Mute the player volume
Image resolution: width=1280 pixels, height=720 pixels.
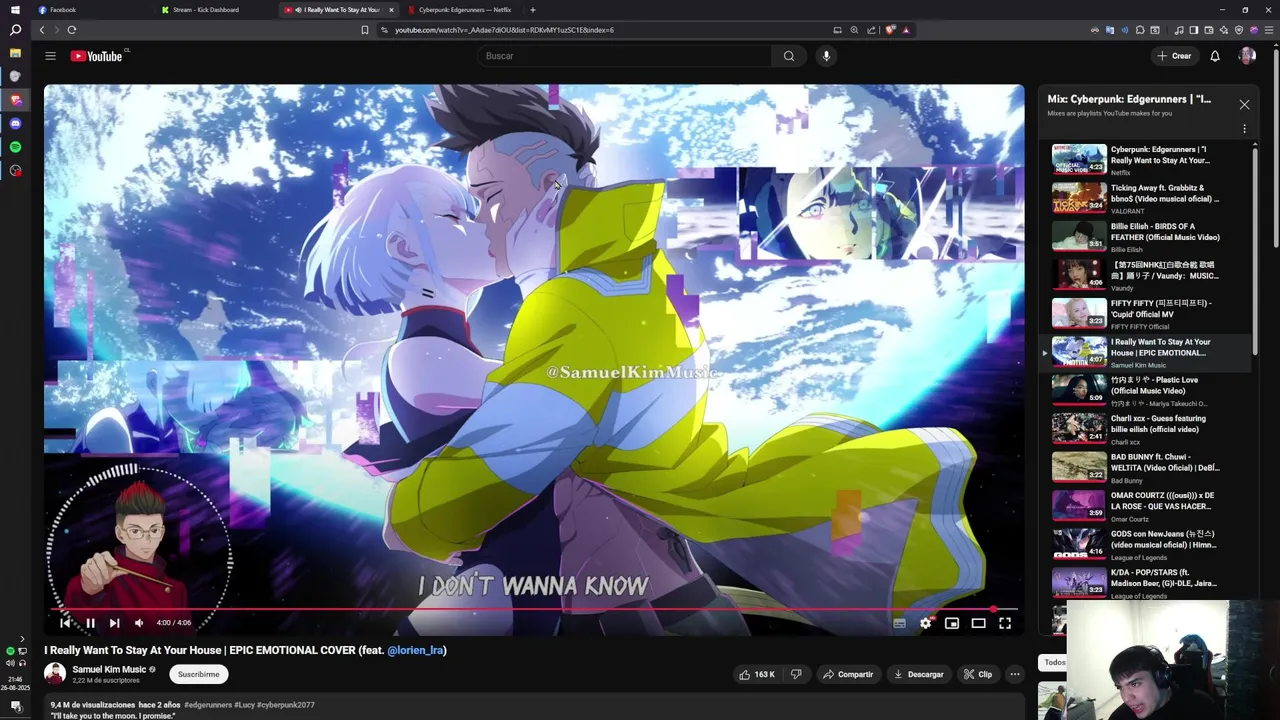coord(139,623)
